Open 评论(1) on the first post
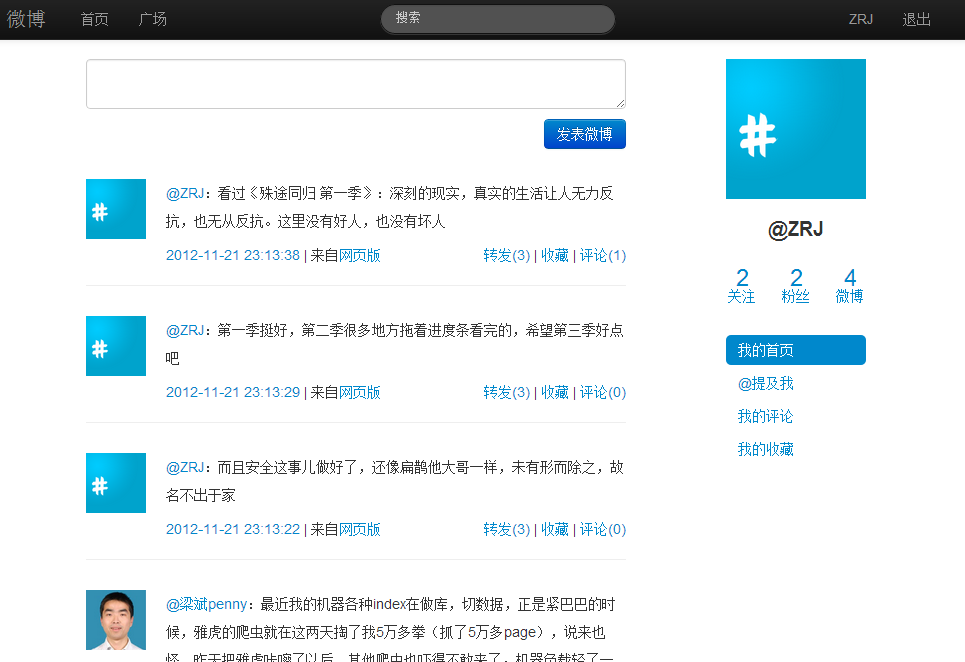Screen dimensions: 965x662 (603, 255)
